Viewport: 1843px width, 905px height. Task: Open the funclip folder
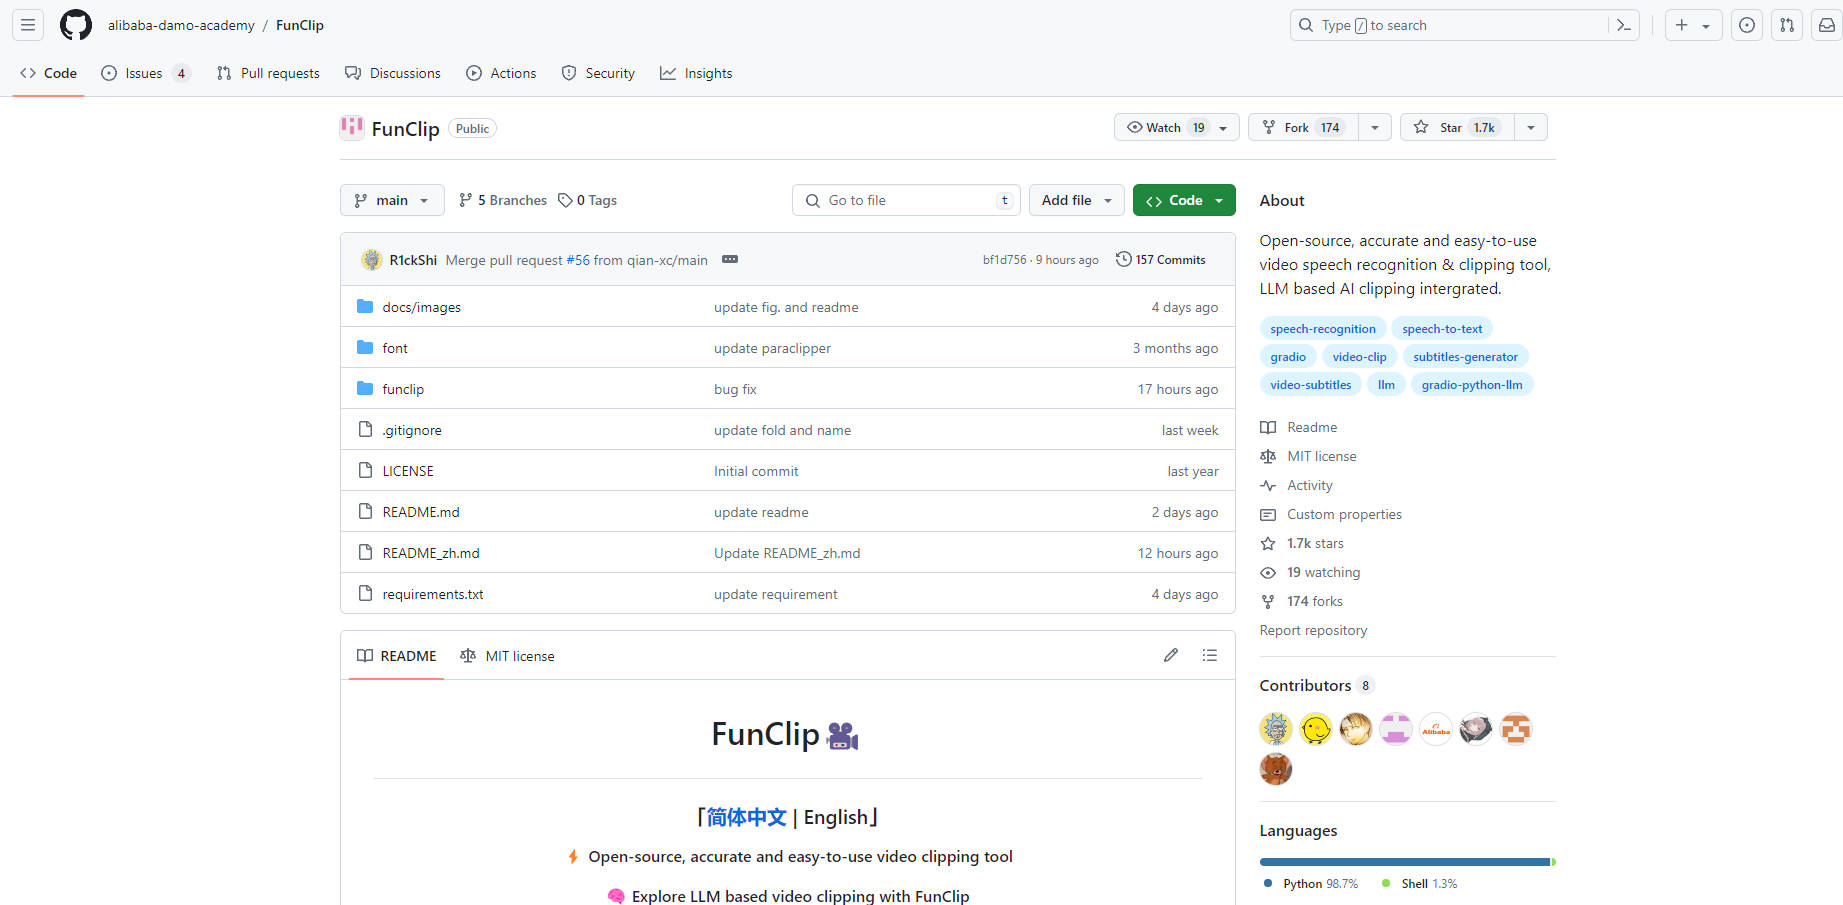point(403,388)
